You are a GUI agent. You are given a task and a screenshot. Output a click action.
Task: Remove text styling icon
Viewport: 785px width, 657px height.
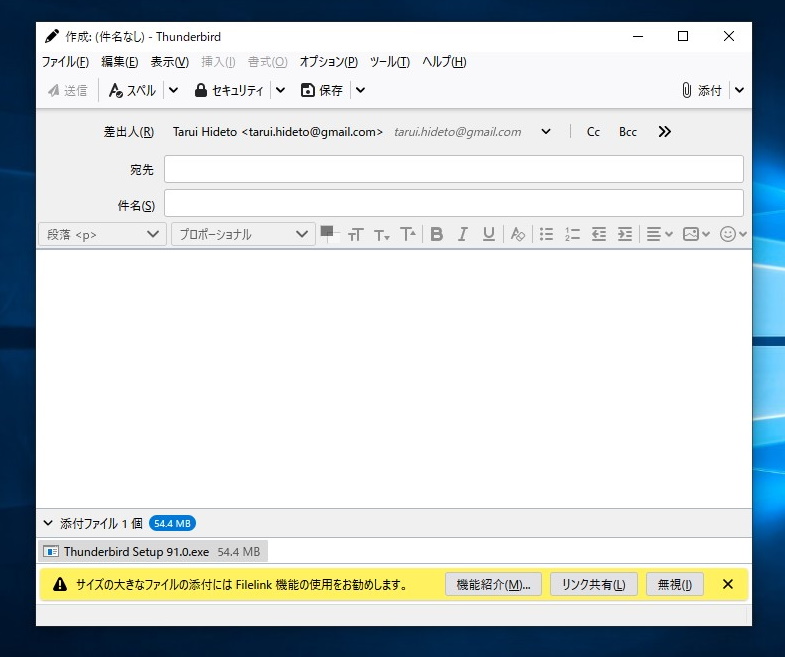(x=517, y=234)
